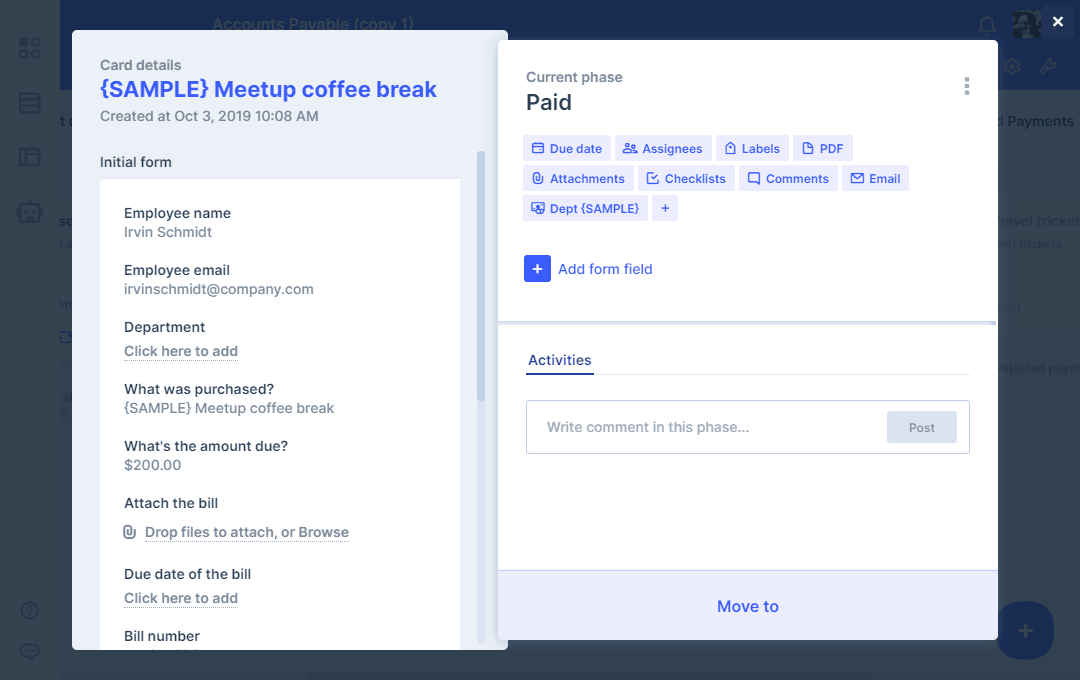Click the help question mark icon
Screen dimensions: 1080x680
point(30,610)
